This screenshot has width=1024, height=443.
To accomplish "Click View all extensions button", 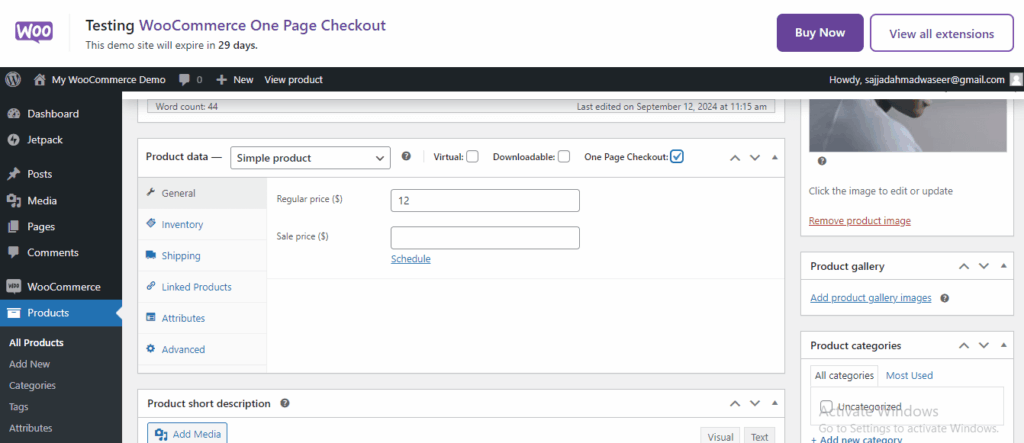I will (942, 33).
